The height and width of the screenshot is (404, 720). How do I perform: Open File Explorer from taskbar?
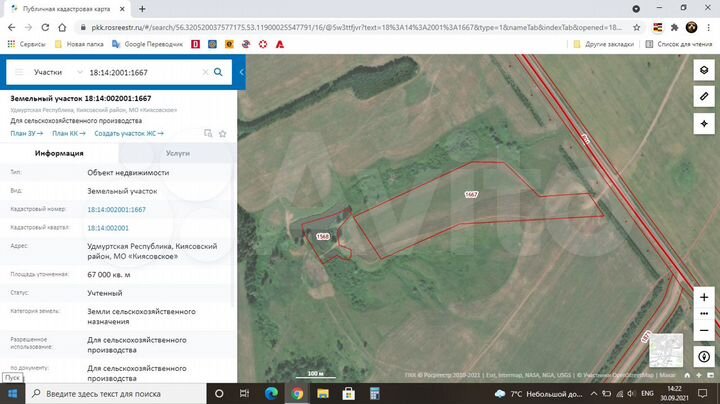(x=323, y=394)
